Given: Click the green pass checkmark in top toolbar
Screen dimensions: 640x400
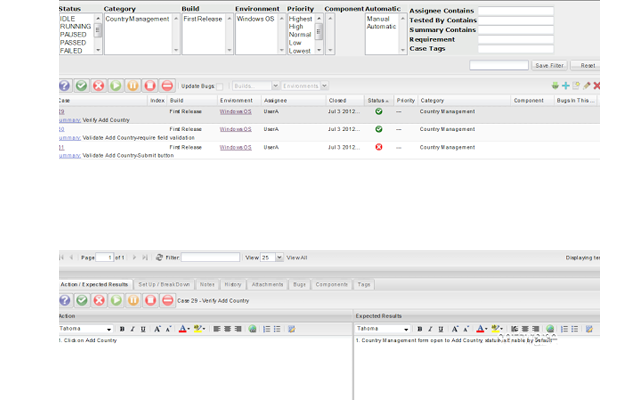Looking at the screenshot, I should 82,86.
